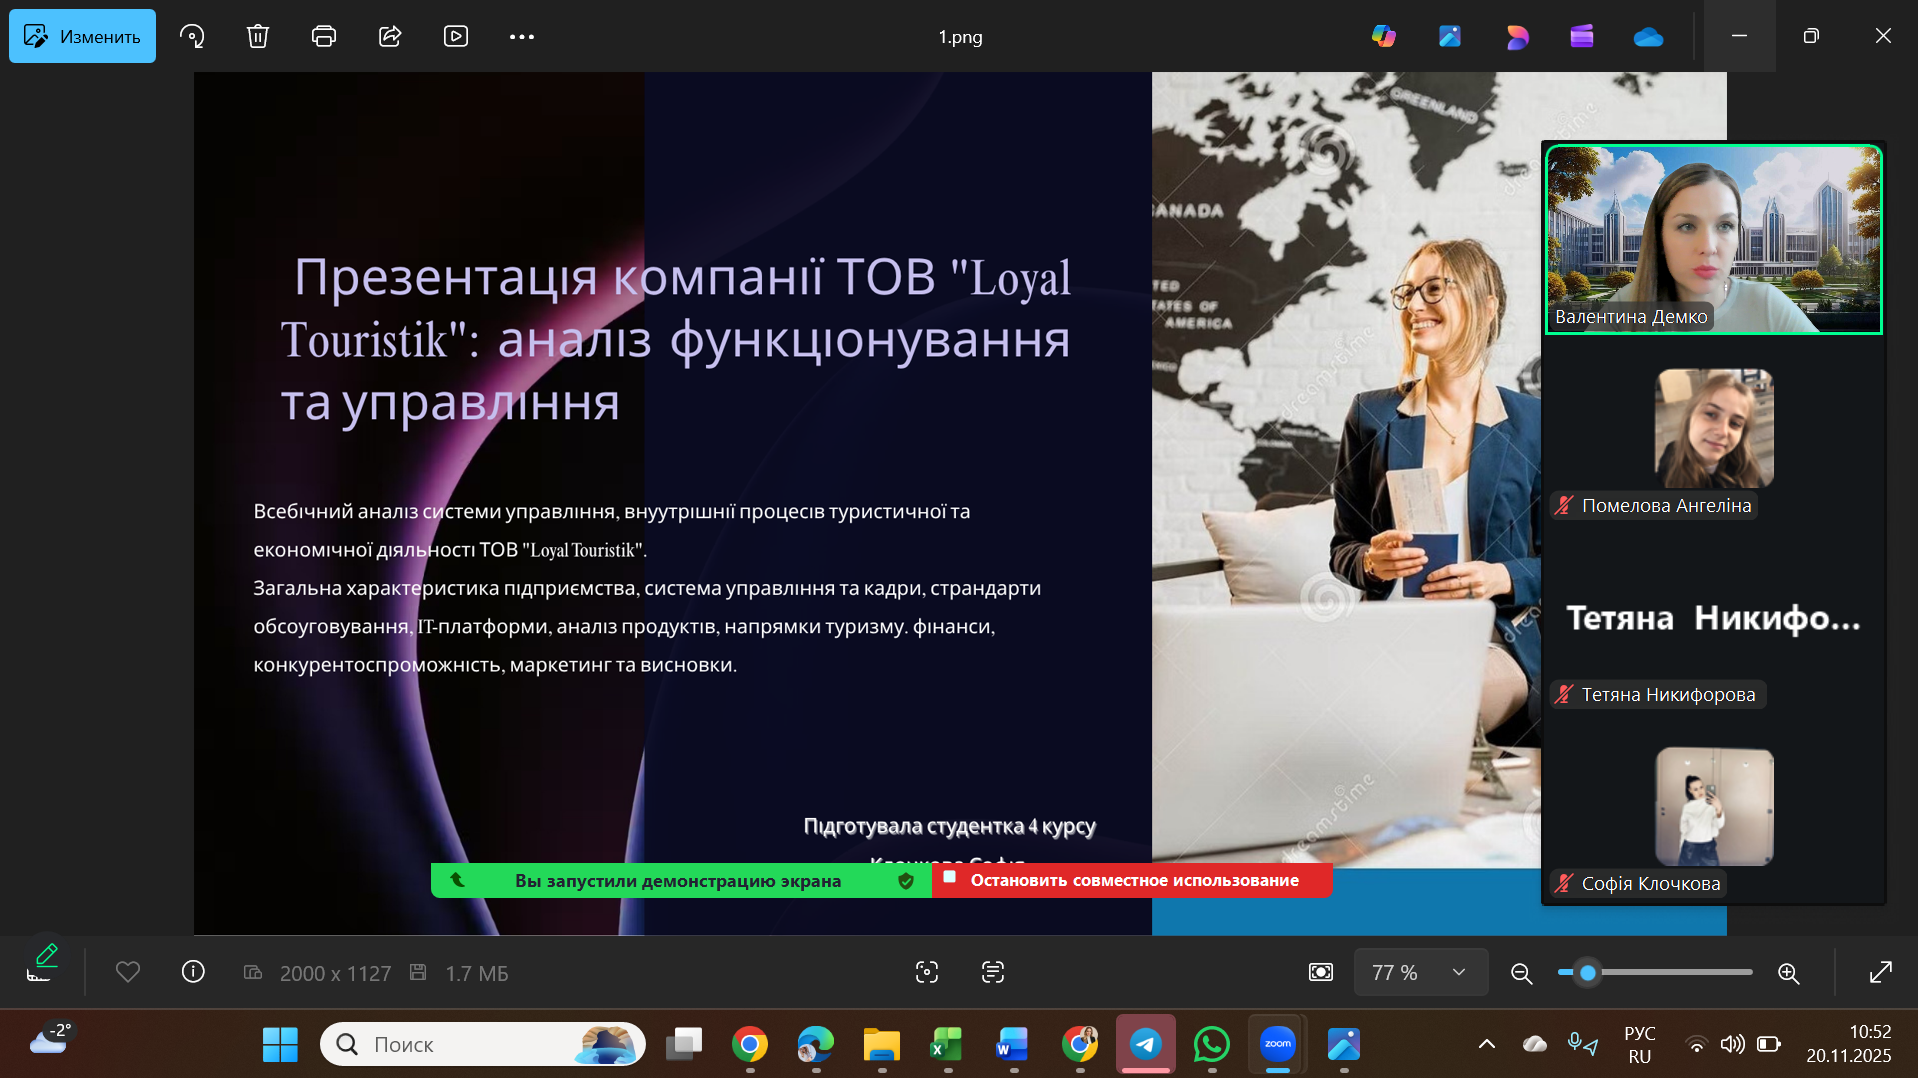Switch the РУС RU keyboard language indicator
Image resolution: width=1918 pixels, height=1078 pixels.
click(x=1639, y=1044)
